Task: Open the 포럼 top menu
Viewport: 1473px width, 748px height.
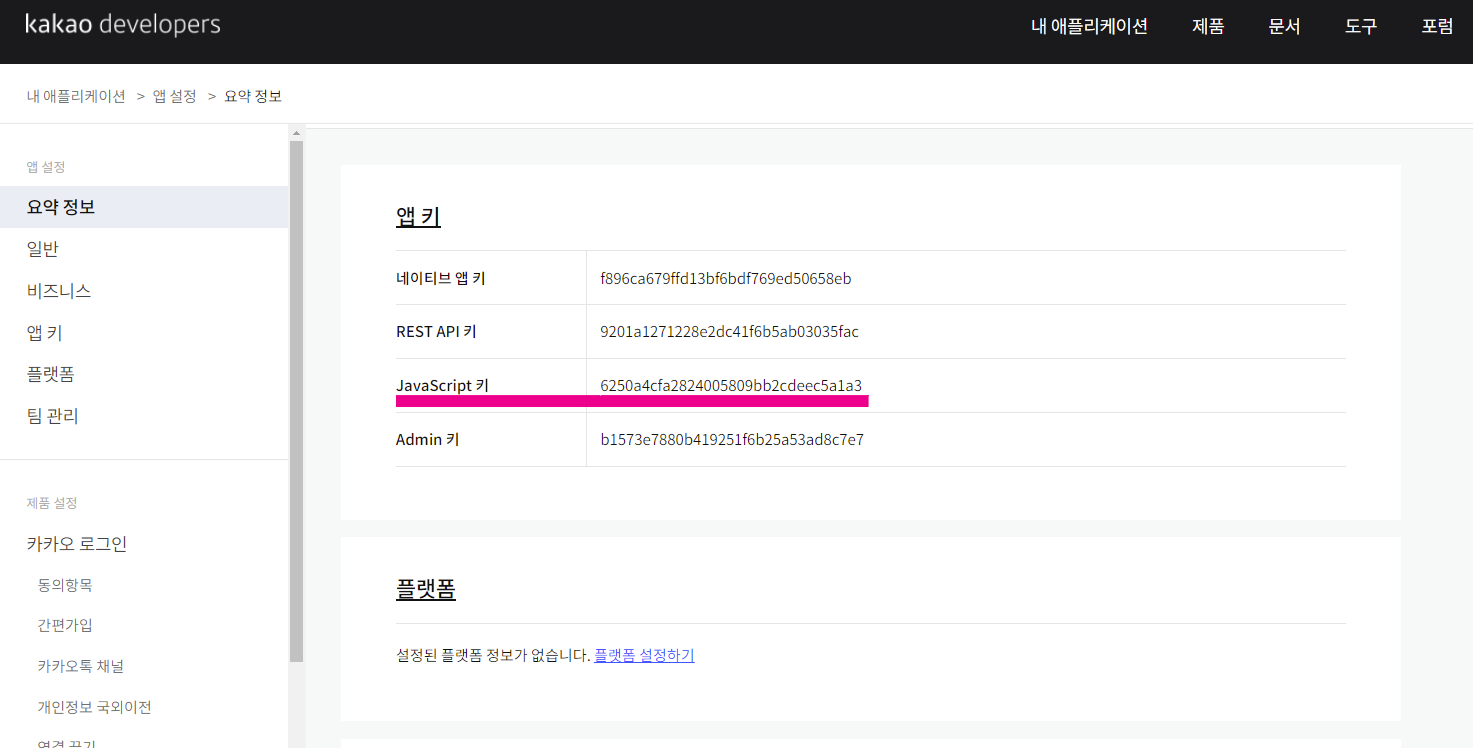Action: [1437, 27]
